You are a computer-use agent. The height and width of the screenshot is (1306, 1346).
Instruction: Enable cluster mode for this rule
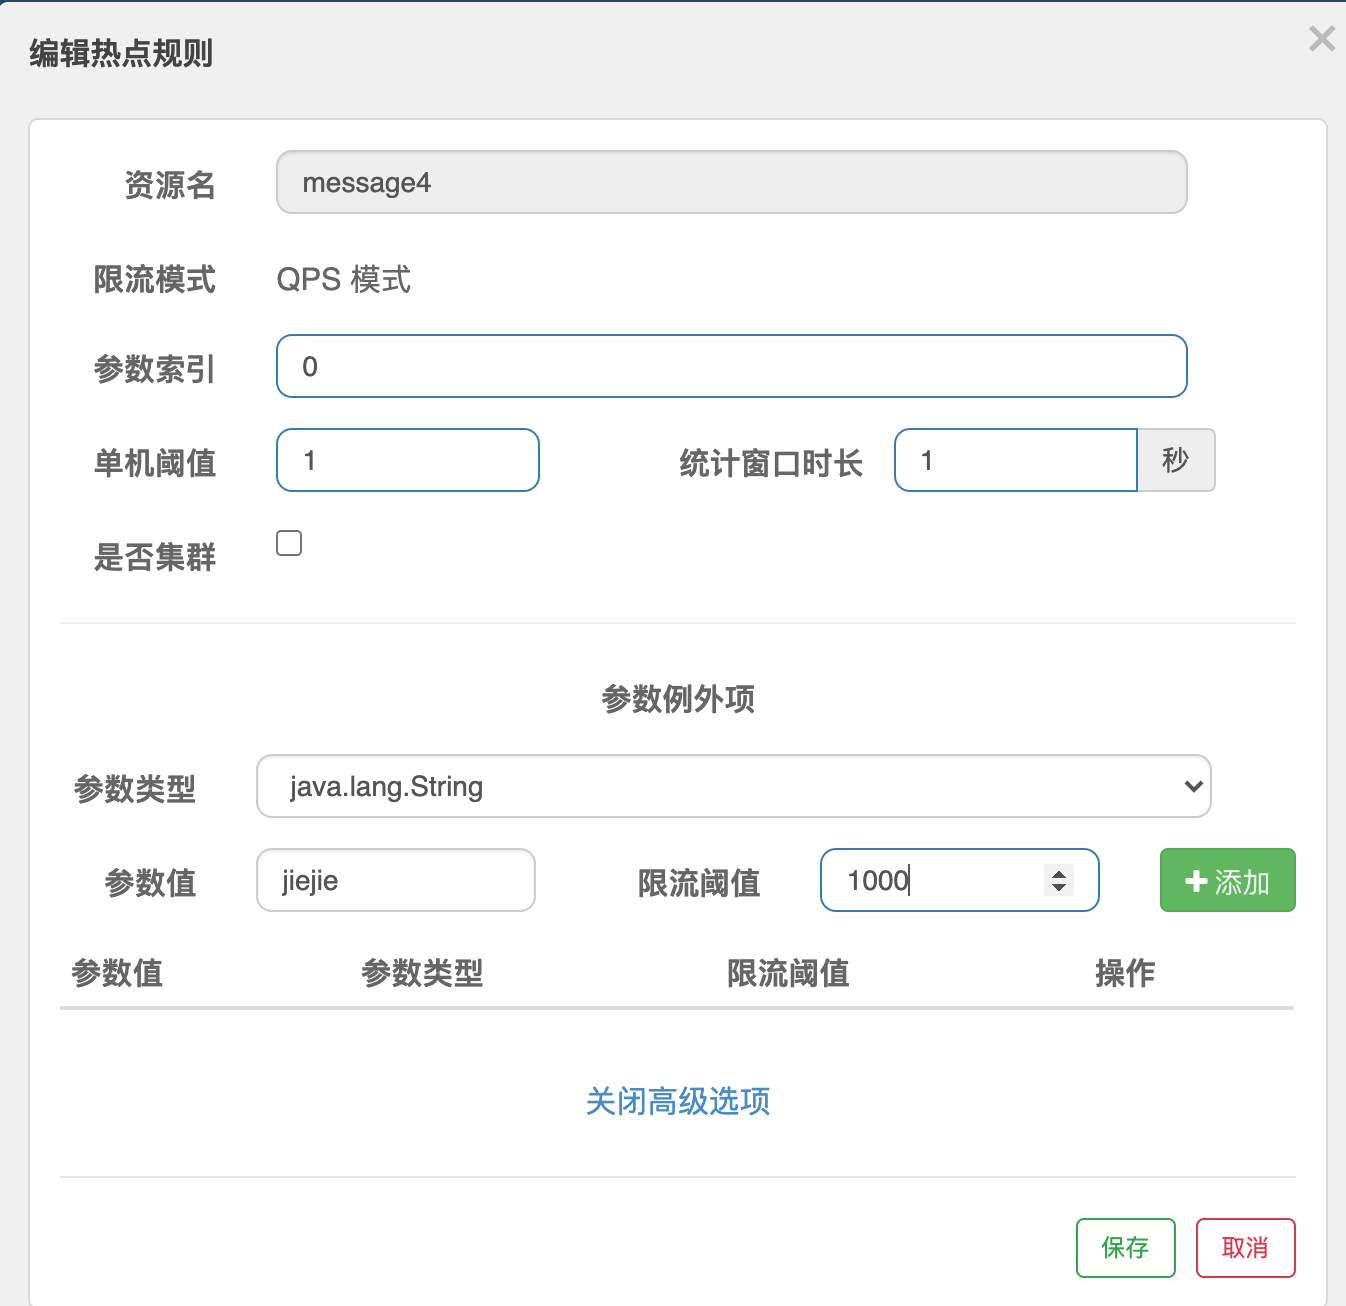click(288, 542)
